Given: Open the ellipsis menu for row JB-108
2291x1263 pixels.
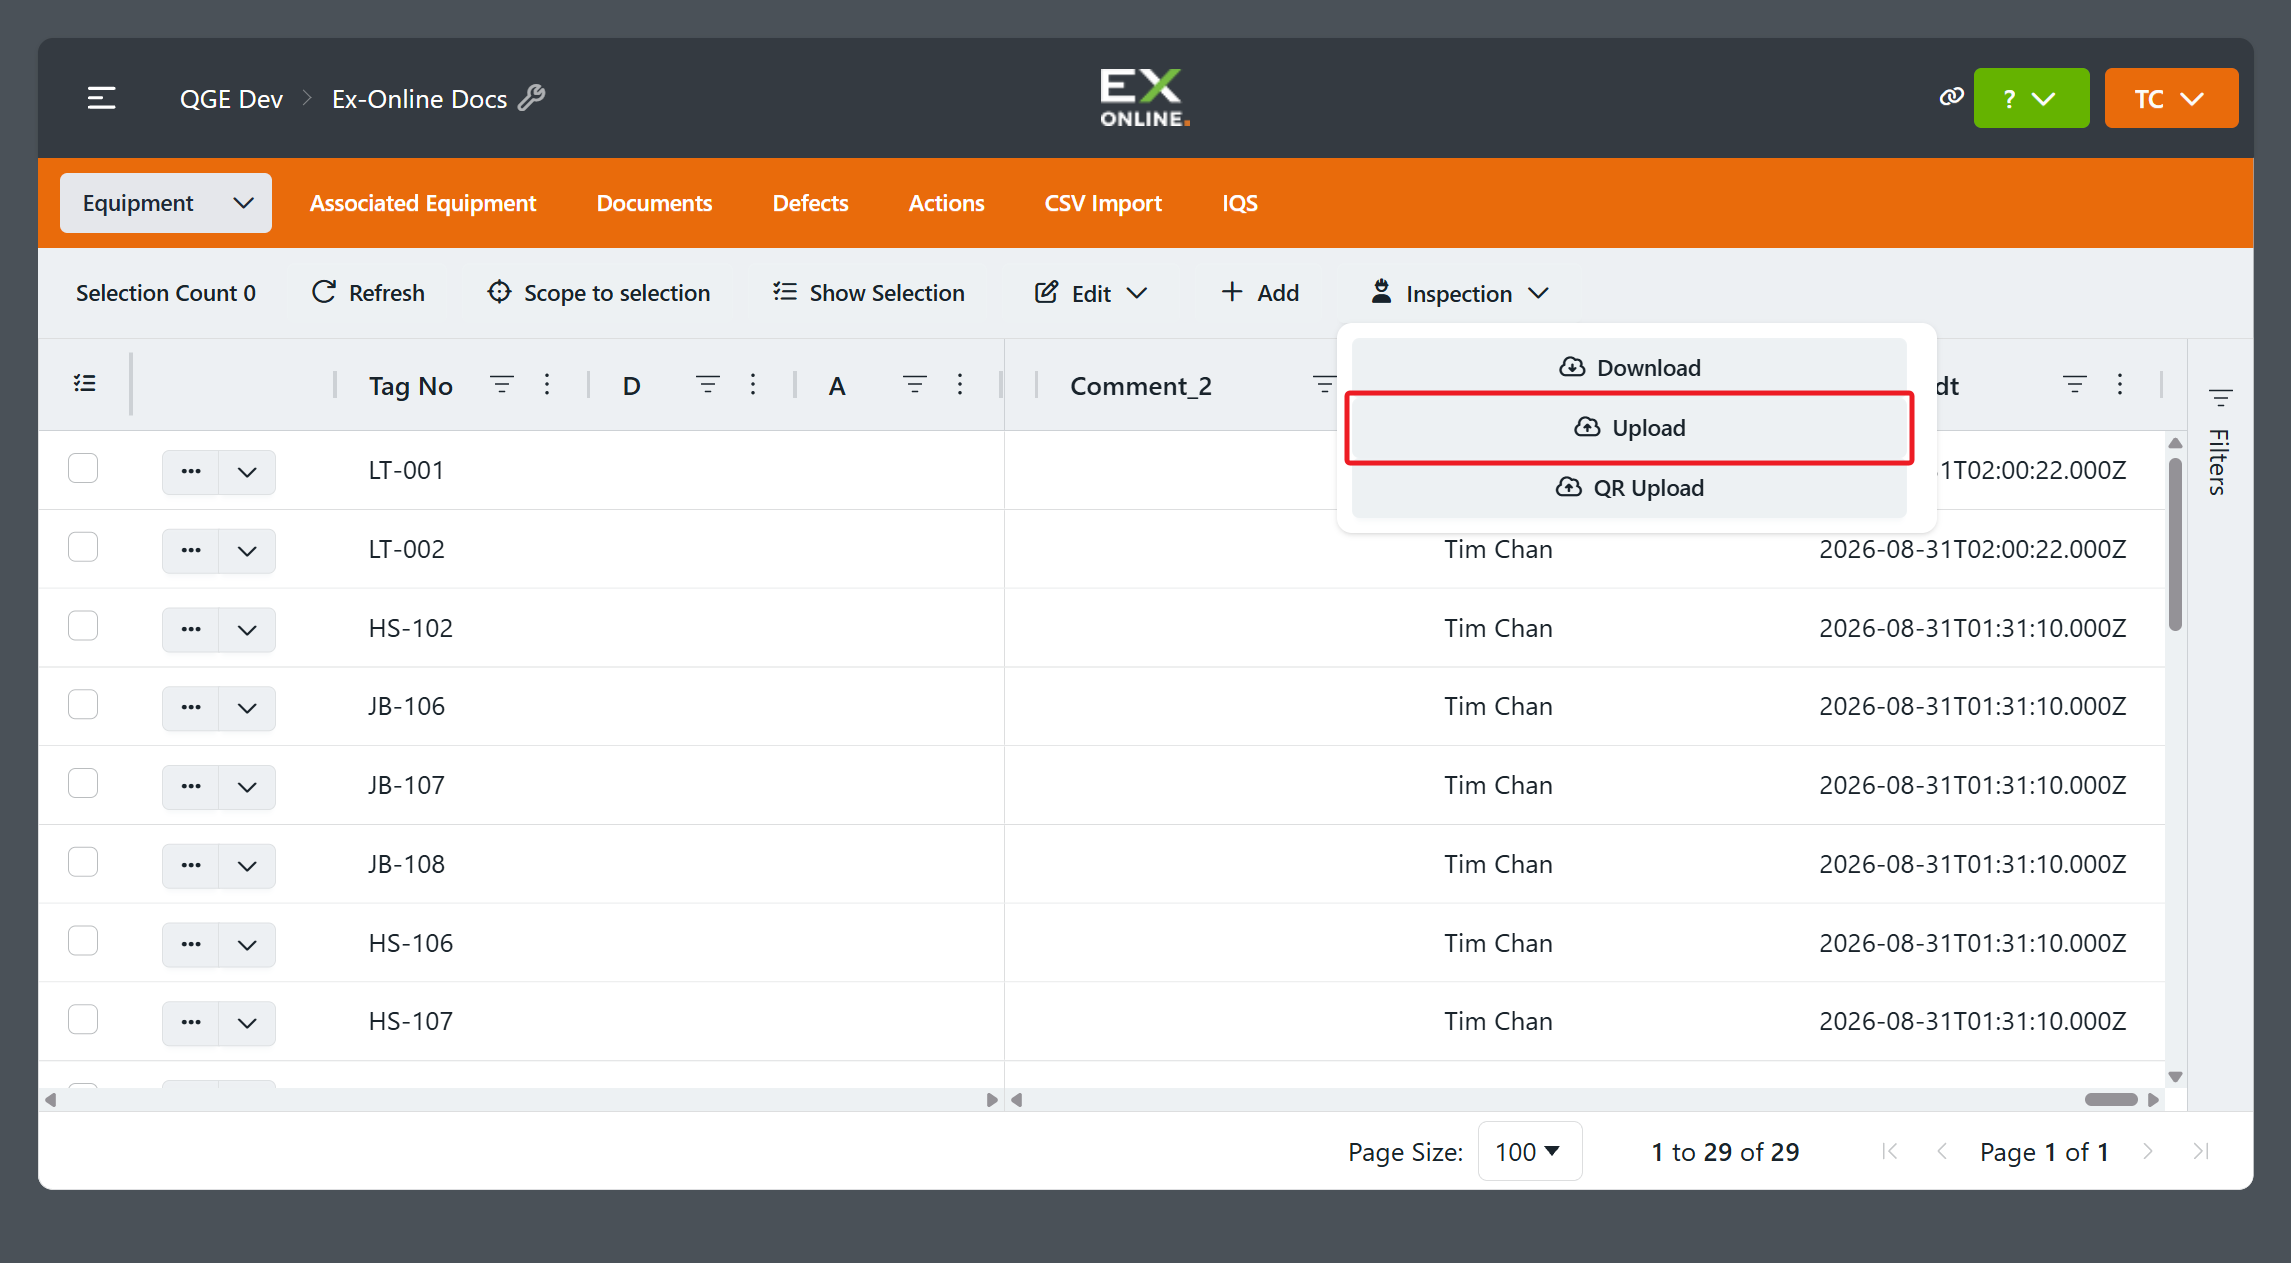Looking at the screenshot, I should coord(191,865).
